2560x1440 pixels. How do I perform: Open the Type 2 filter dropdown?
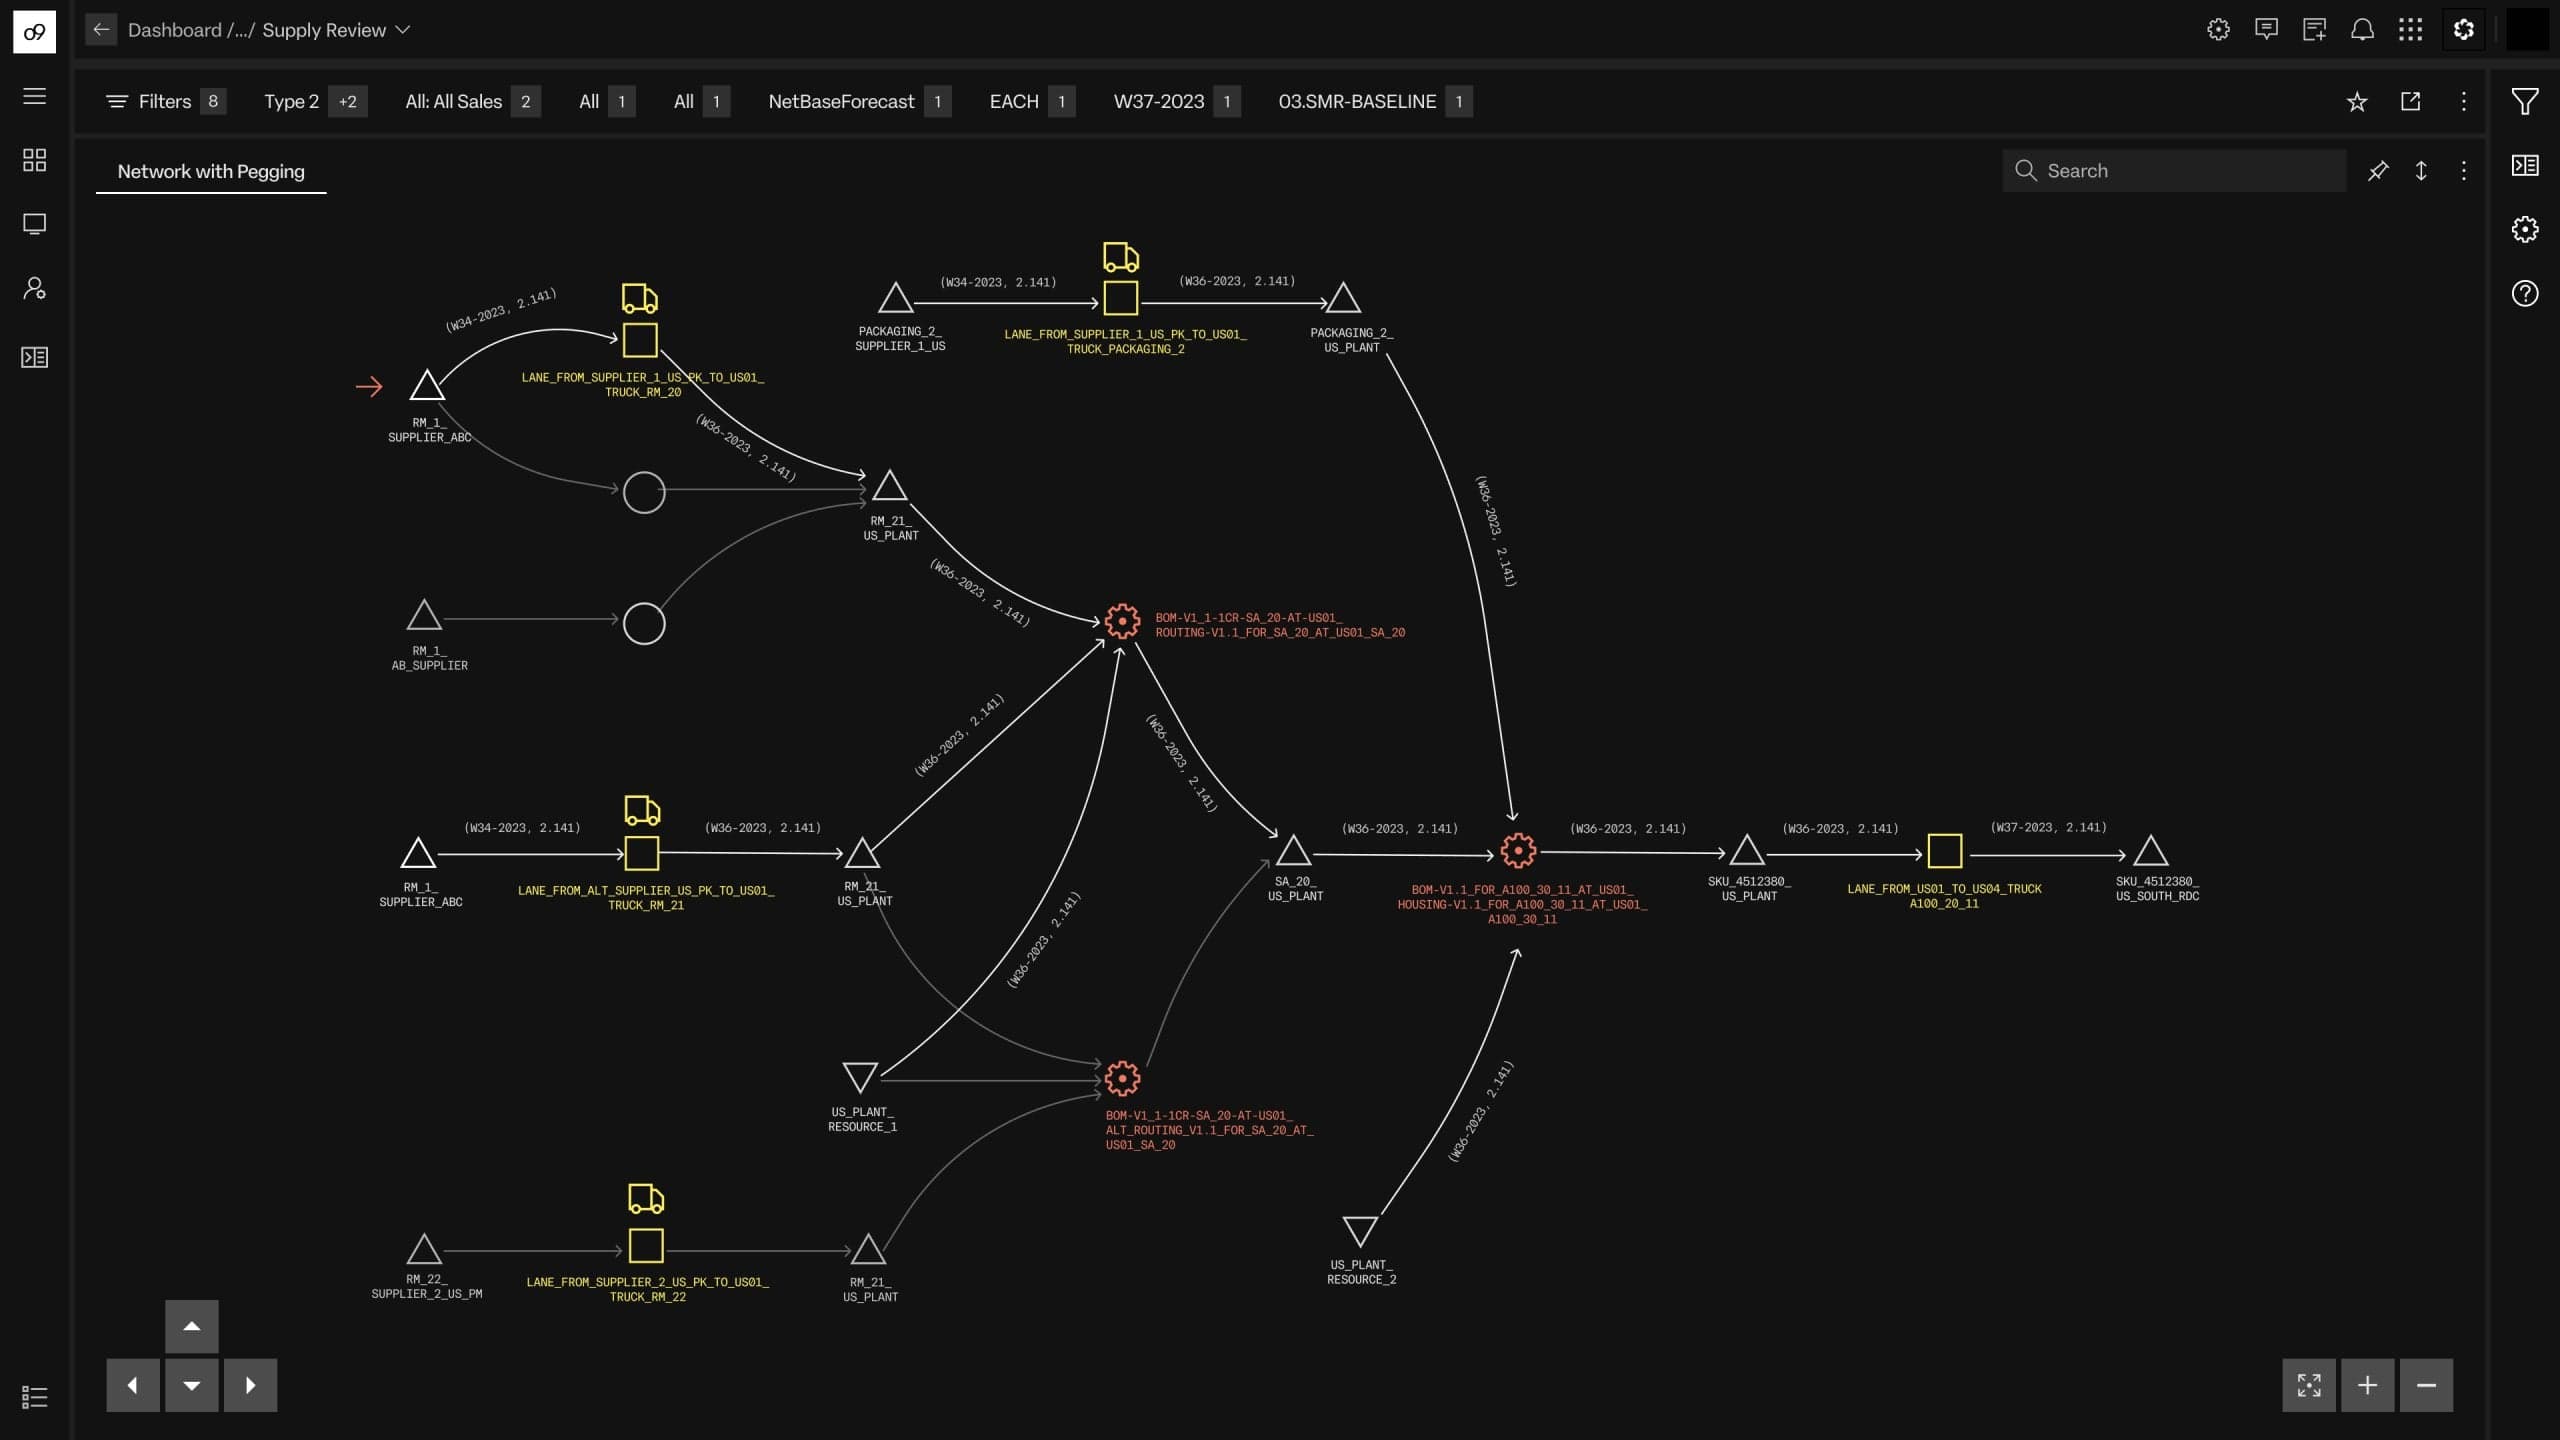[291, 101]
